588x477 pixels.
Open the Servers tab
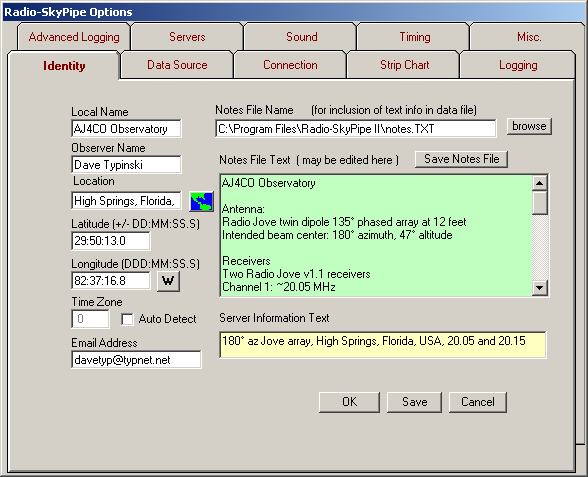pyautogui.click(x=187, y=37)
